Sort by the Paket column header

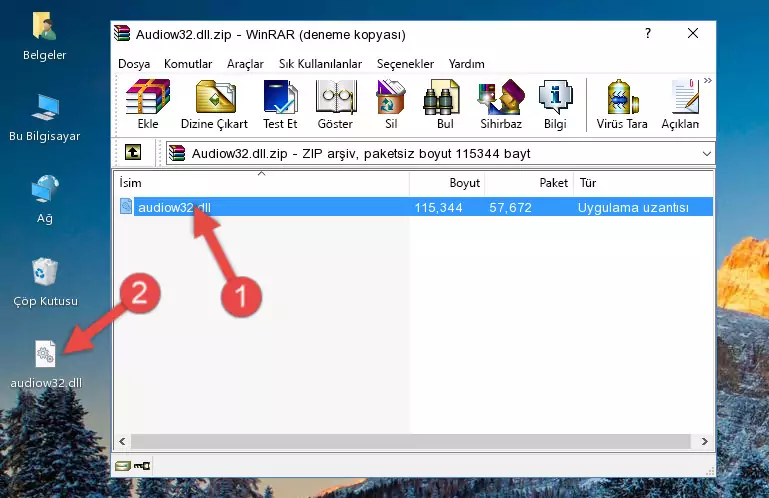point(529,183)
